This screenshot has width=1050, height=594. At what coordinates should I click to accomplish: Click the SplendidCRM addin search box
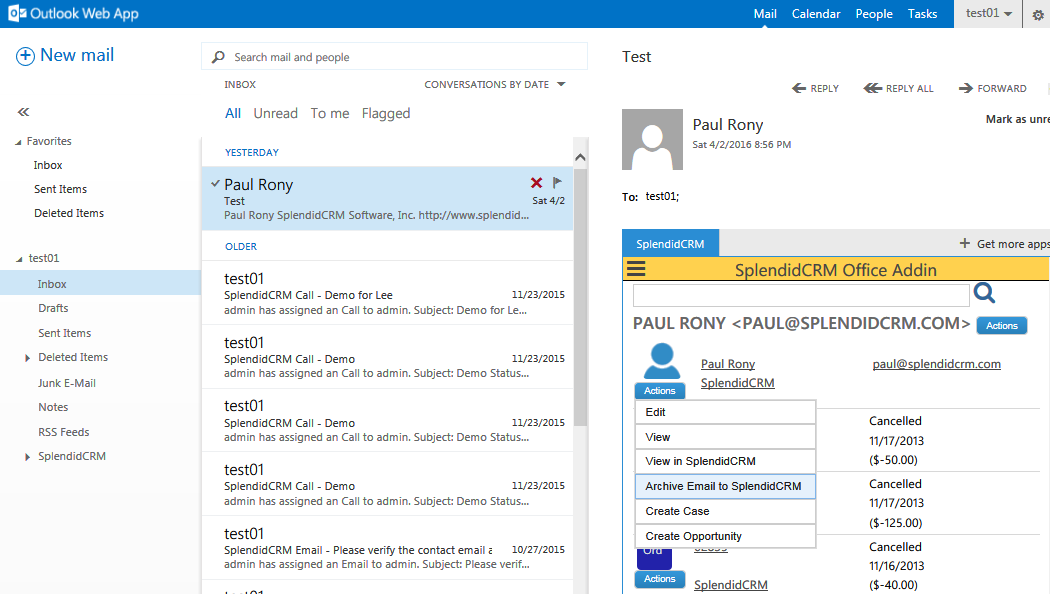(x=801, y=295)
